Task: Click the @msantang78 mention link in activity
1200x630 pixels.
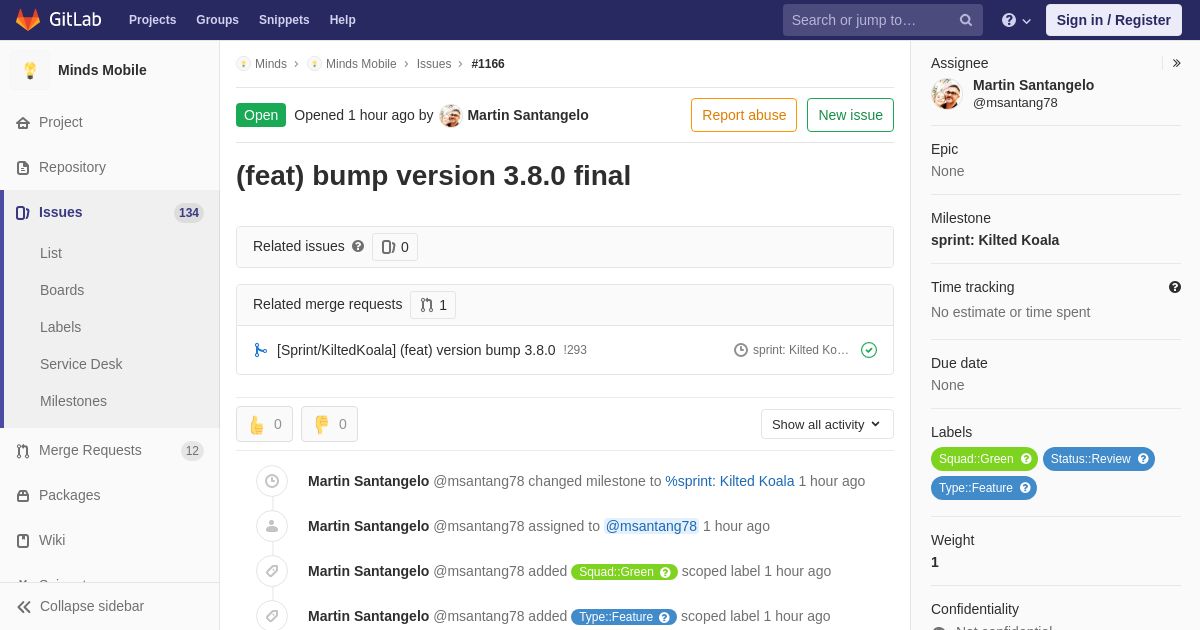Action: pos(651,526)
